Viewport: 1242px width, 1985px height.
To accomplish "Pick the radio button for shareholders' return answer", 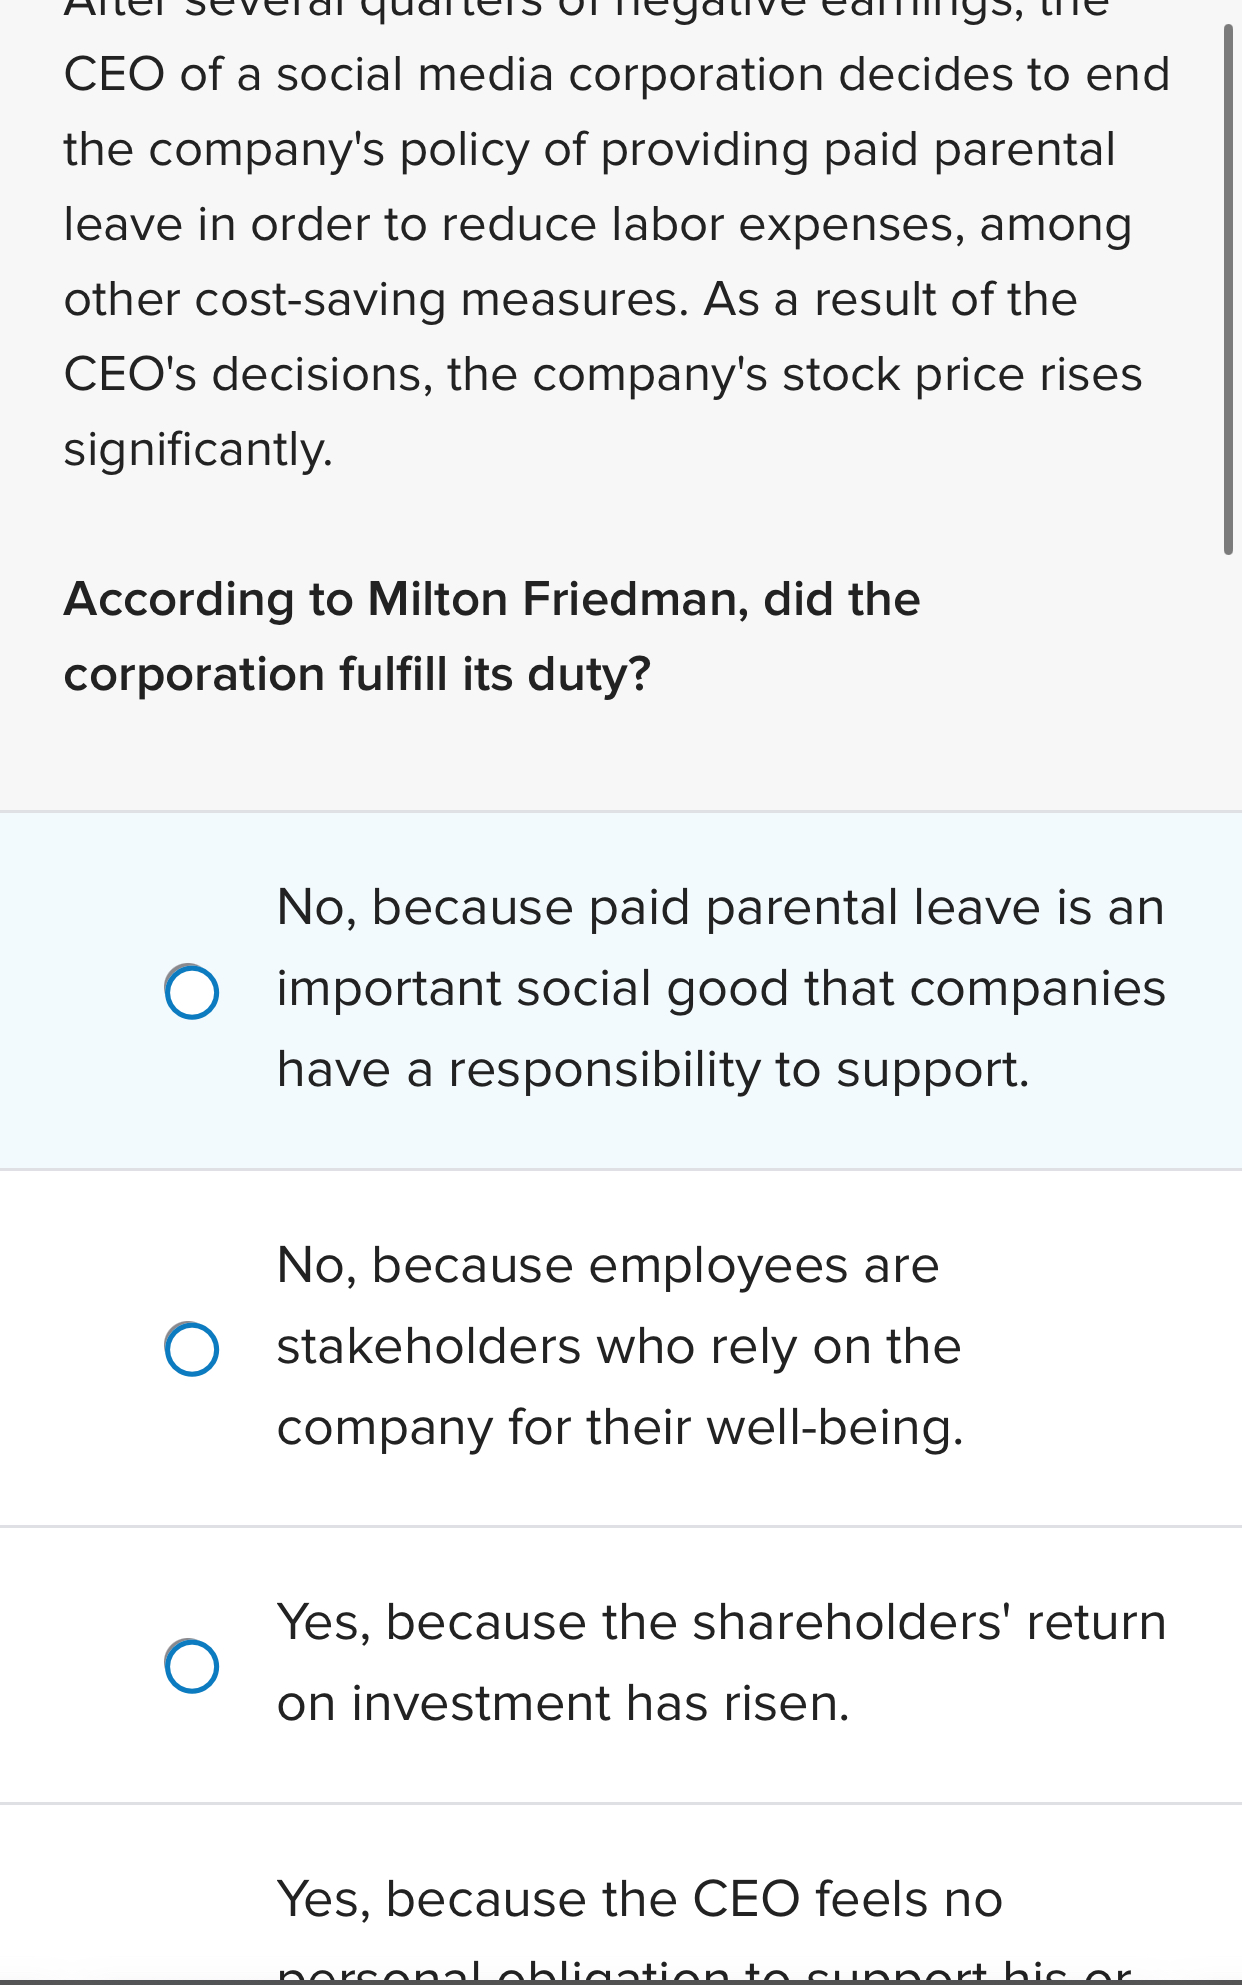I will click(192, 1666).
